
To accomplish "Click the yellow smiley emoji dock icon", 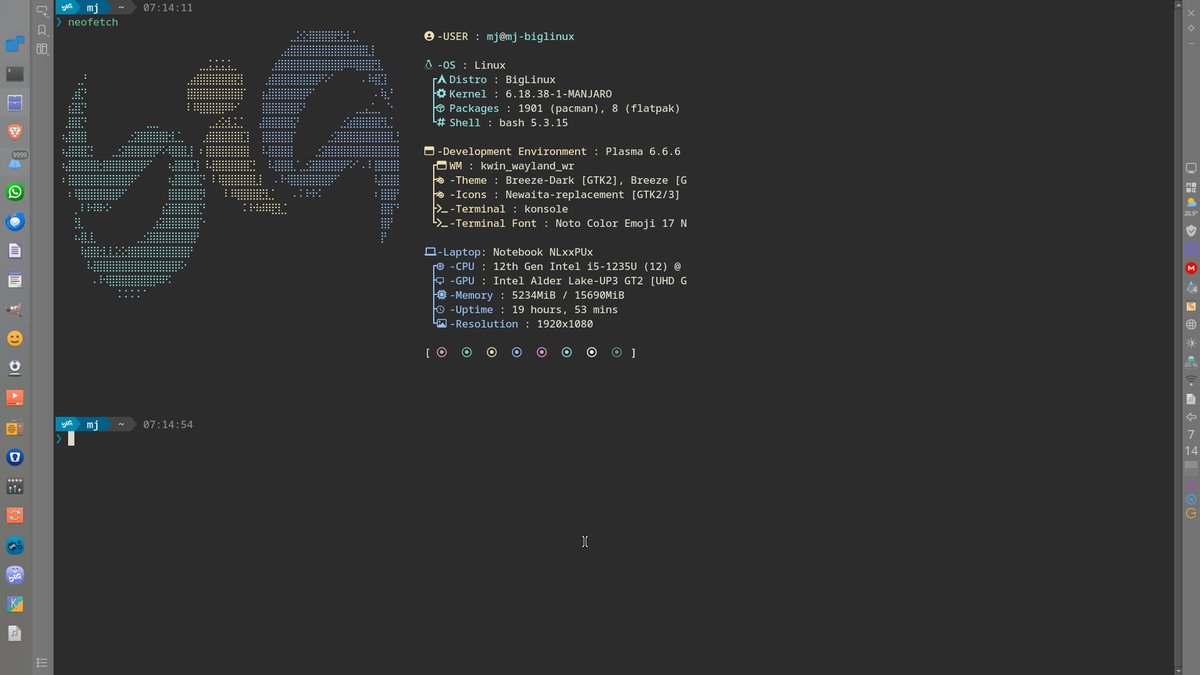I will [15, 339].
